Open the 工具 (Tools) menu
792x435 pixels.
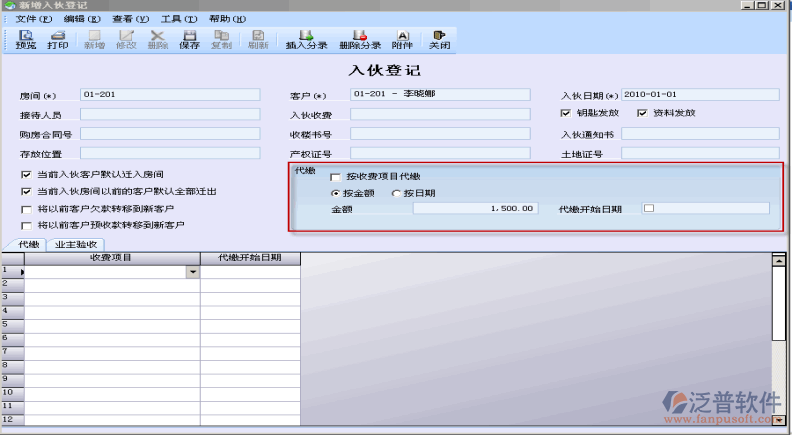pos(178,19)
